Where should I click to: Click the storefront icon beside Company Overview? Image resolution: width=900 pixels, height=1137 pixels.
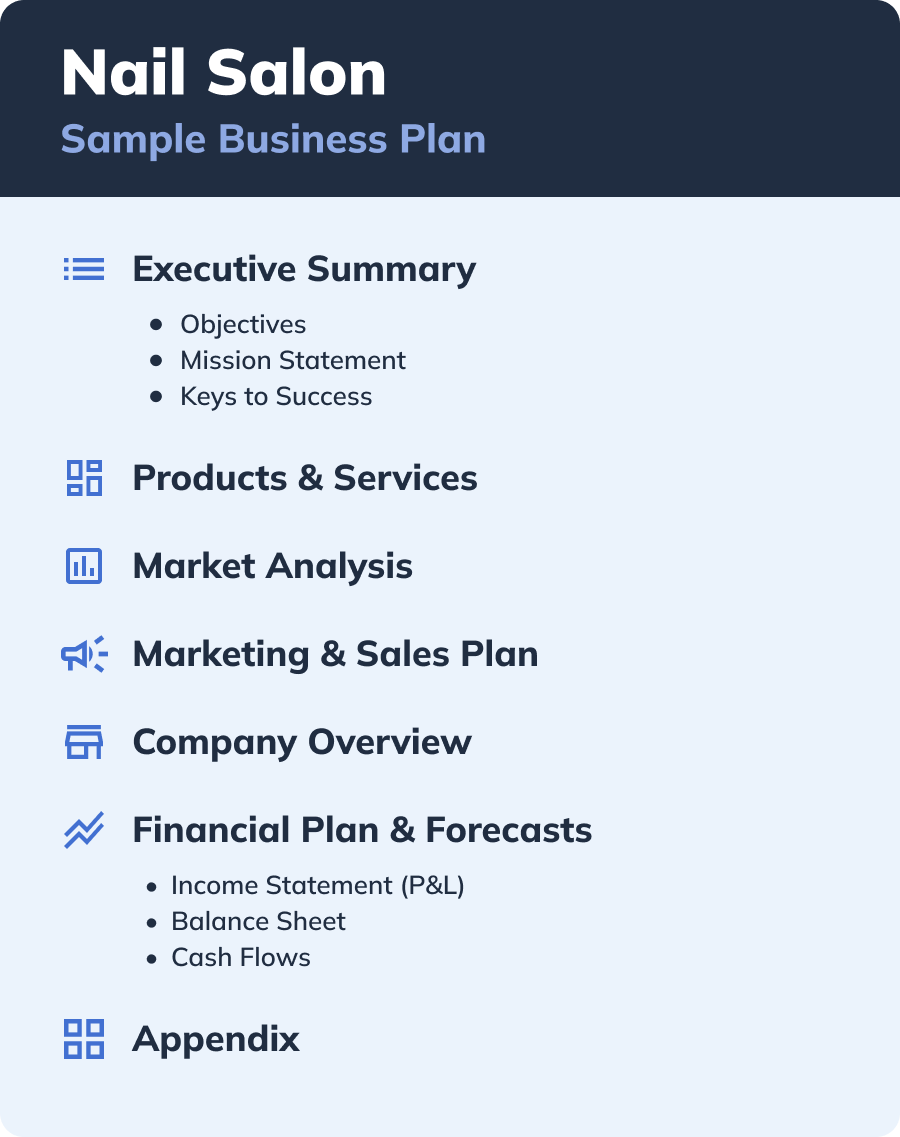[x=84, y=742]
